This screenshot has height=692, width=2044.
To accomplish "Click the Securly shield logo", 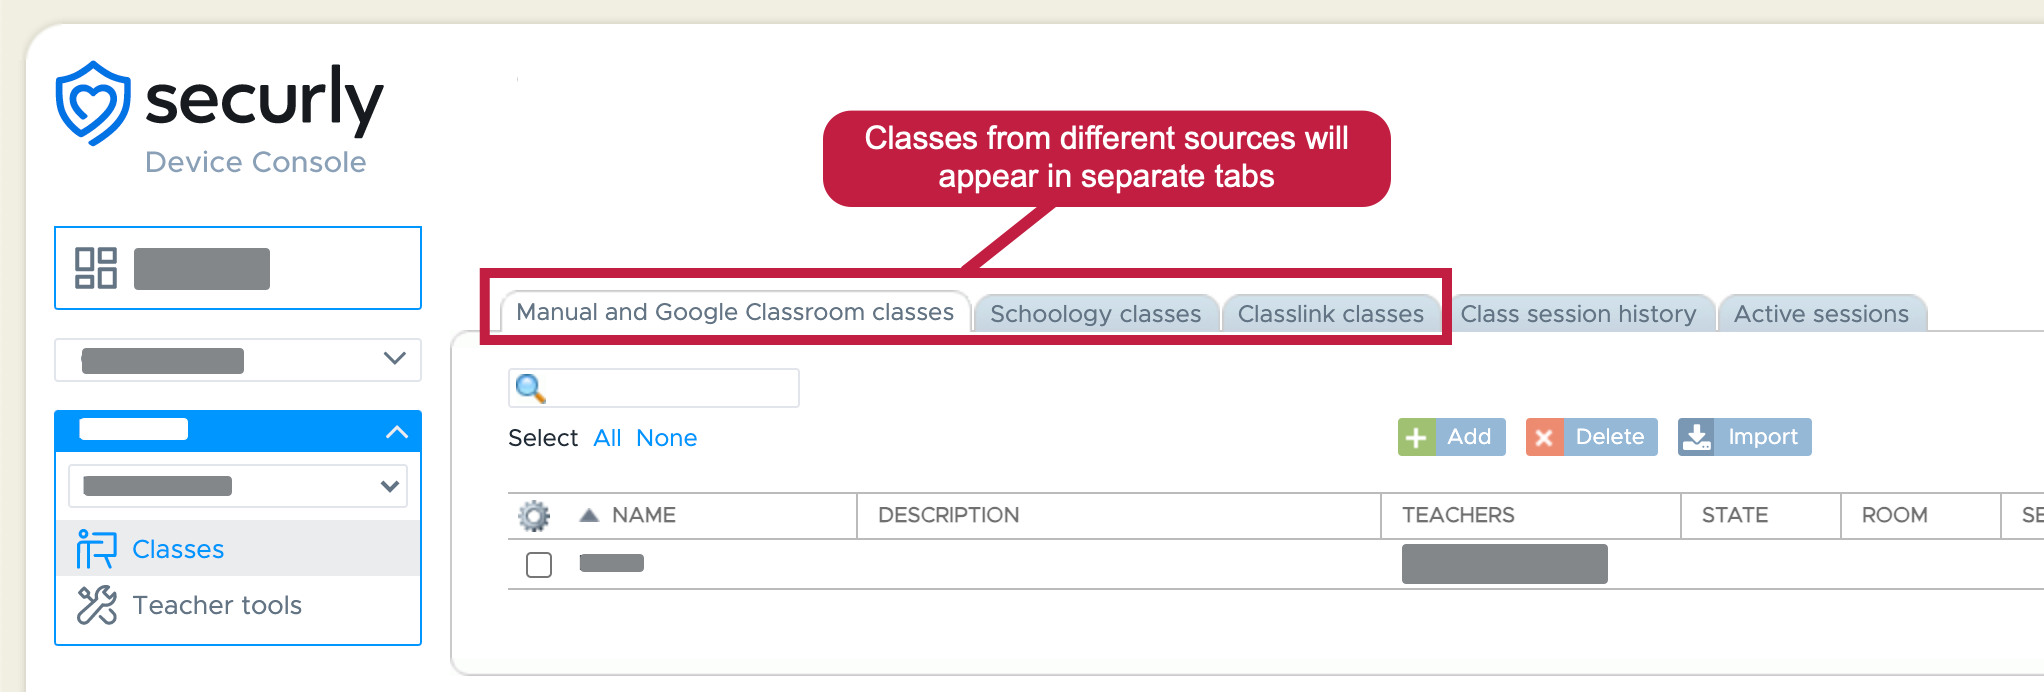I will pyautogui.click(x=92, y=103).
